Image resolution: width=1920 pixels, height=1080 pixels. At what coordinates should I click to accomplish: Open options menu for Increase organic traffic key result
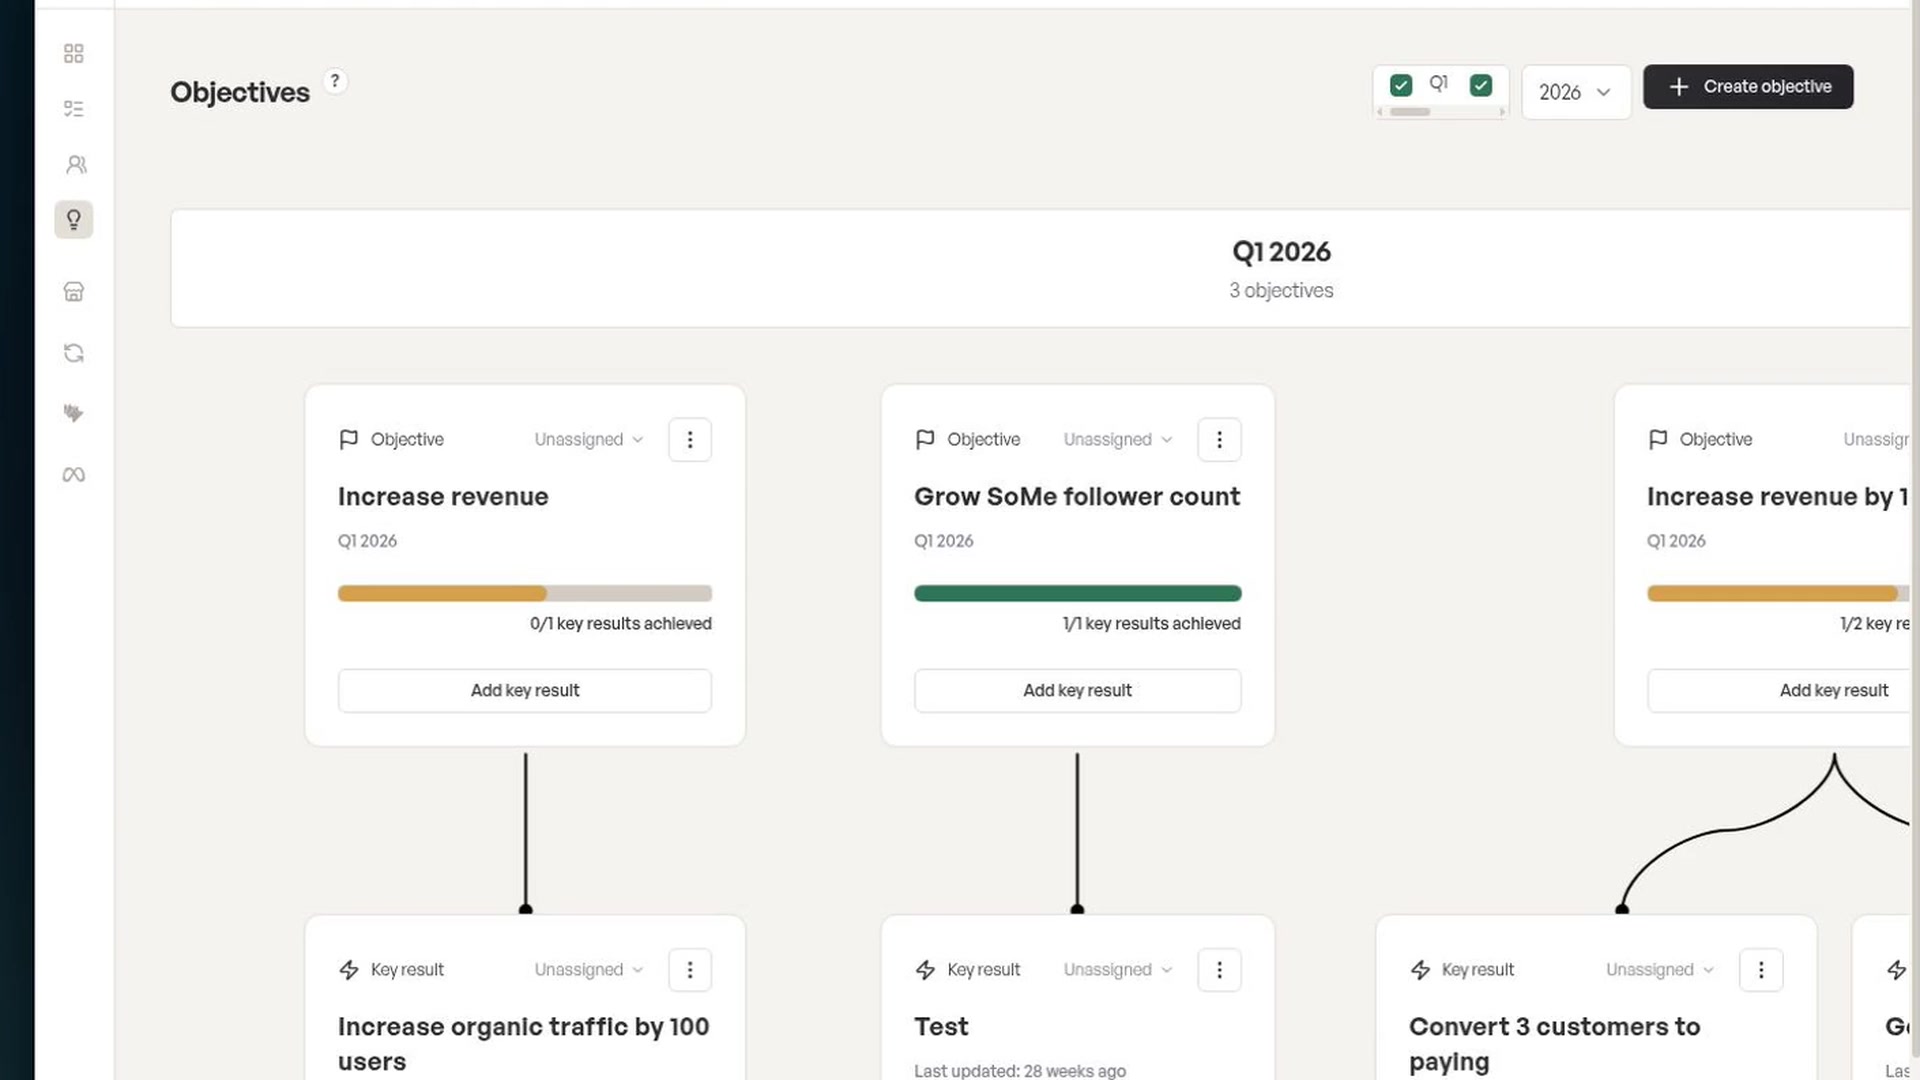pos(690,969)
